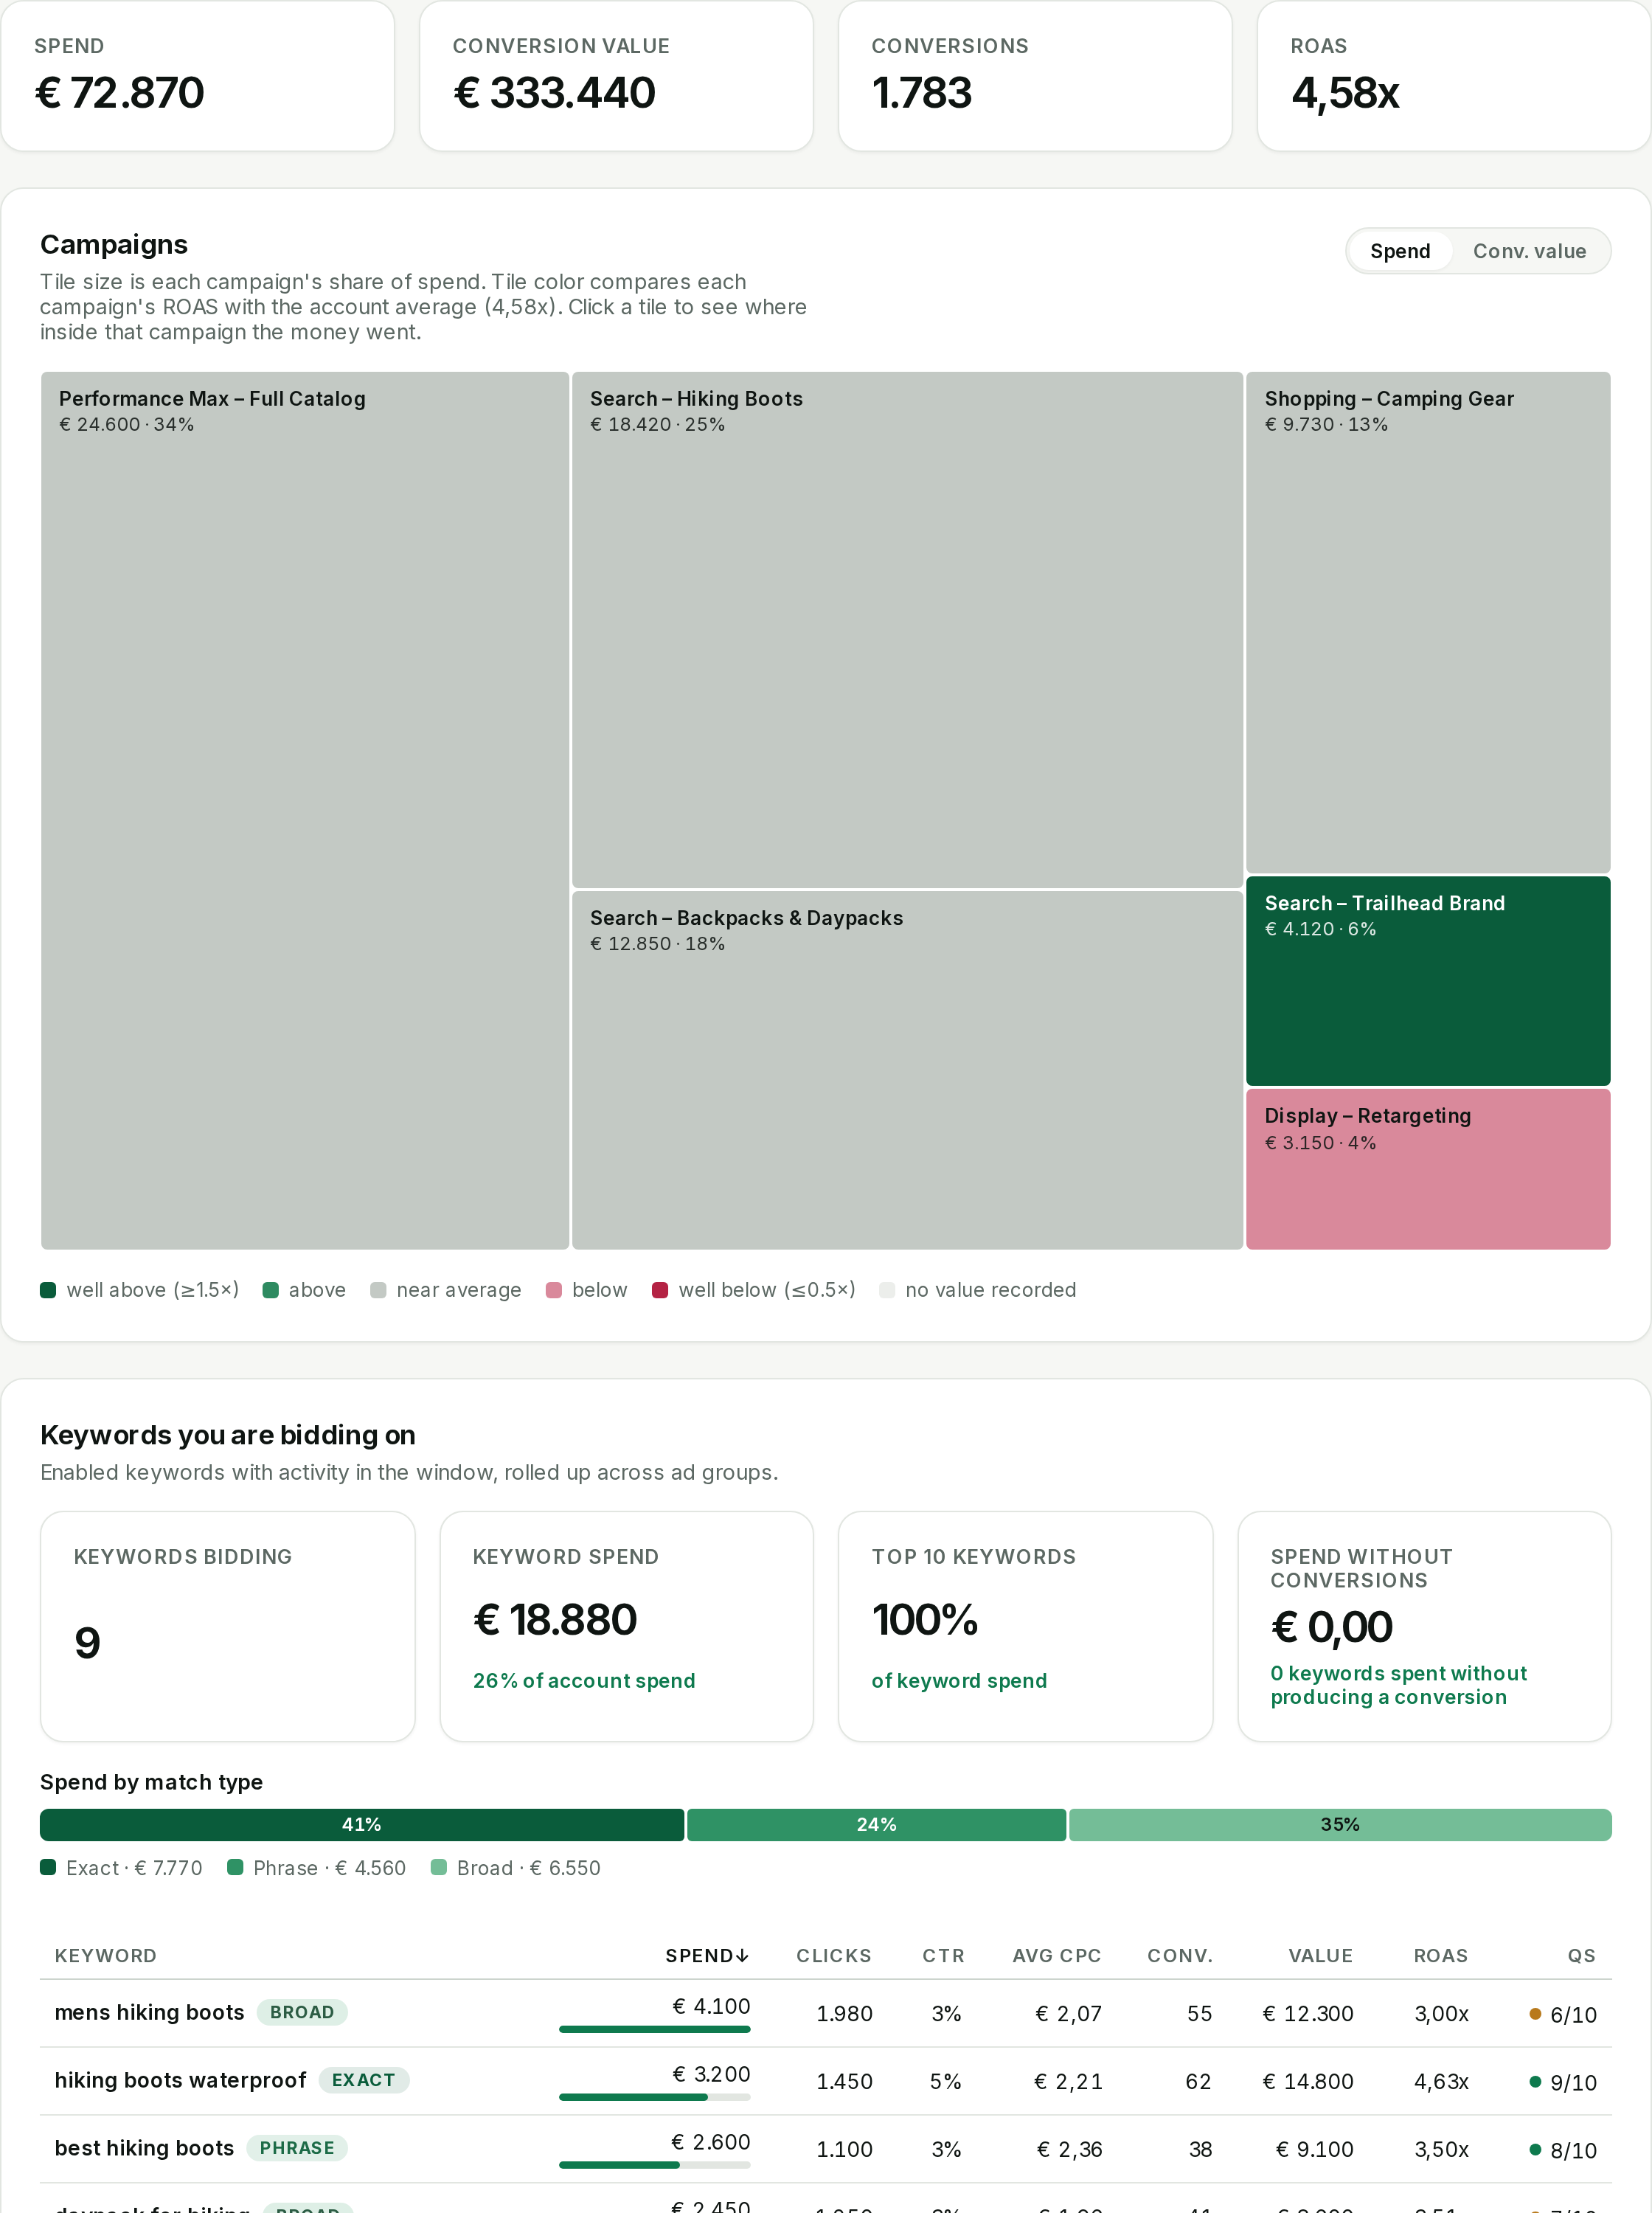Click the QS column header

coord(1581,1956)
